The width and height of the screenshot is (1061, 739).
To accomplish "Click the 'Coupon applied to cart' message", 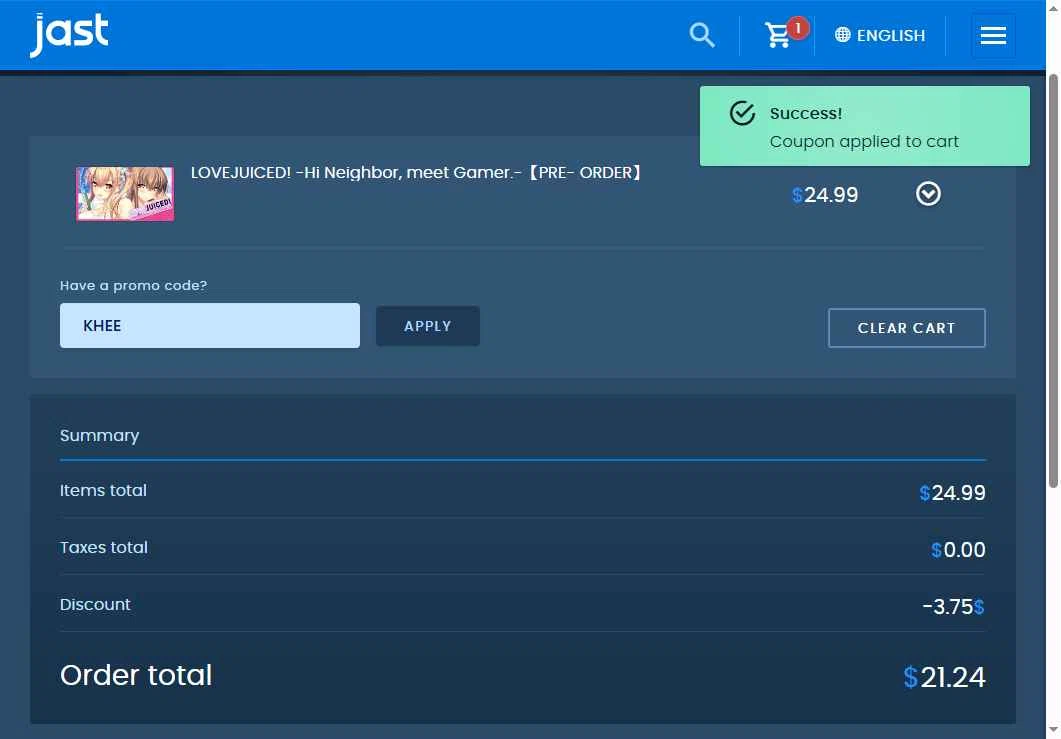I will [x=864, y=141].
